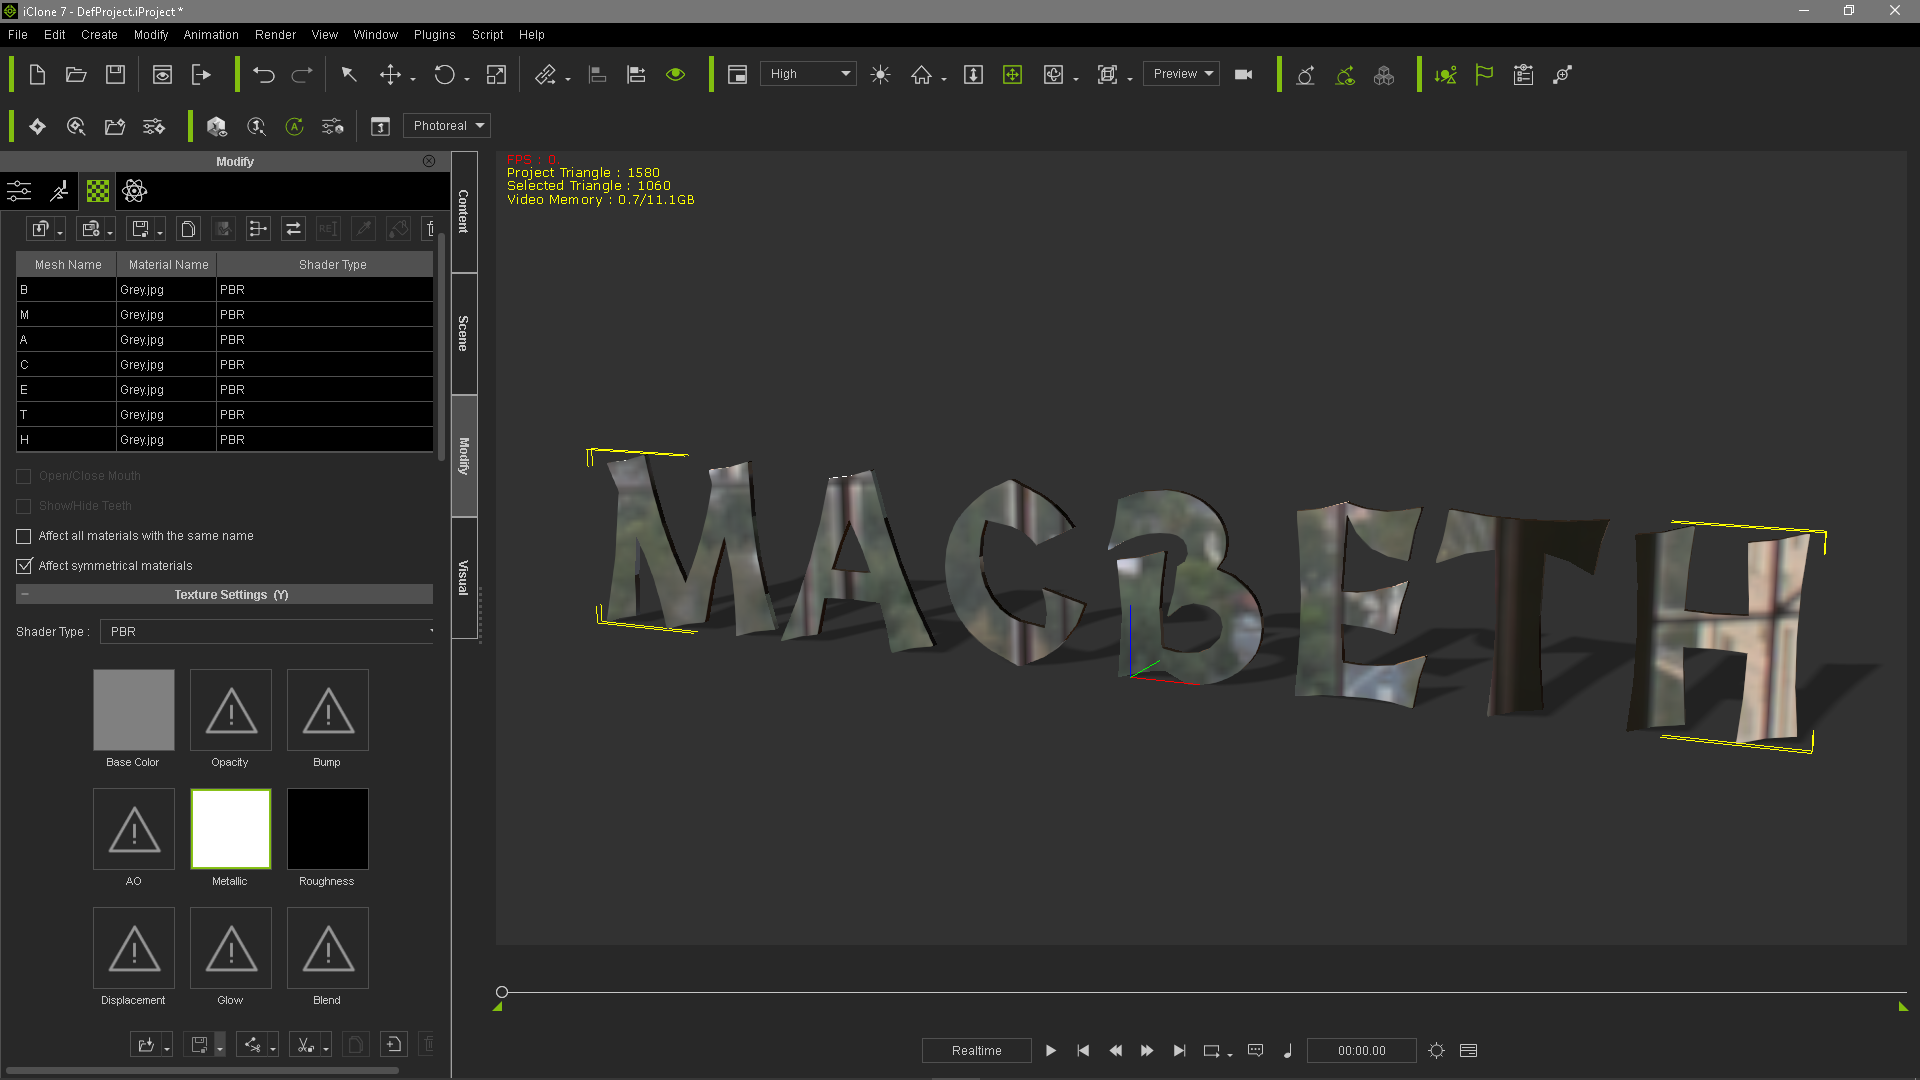Screen dimensions: 1920x1080
Task: Open the Animation menu
Action: (211, 34)
